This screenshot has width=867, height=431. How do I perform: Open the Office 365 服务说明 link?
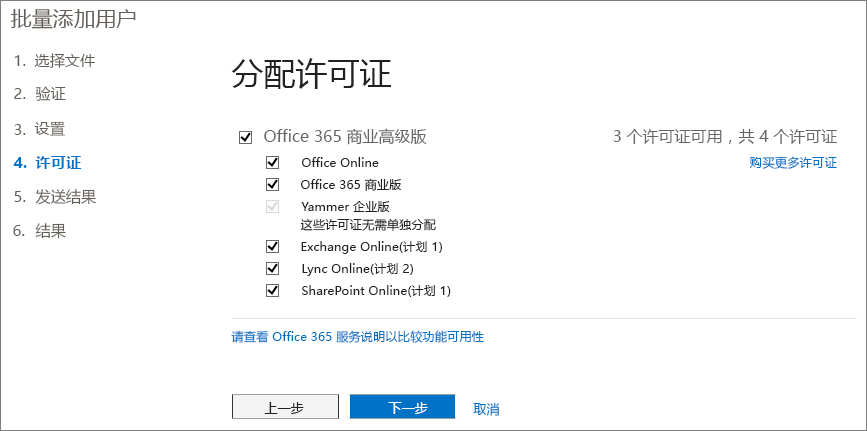tap(357, 337)
